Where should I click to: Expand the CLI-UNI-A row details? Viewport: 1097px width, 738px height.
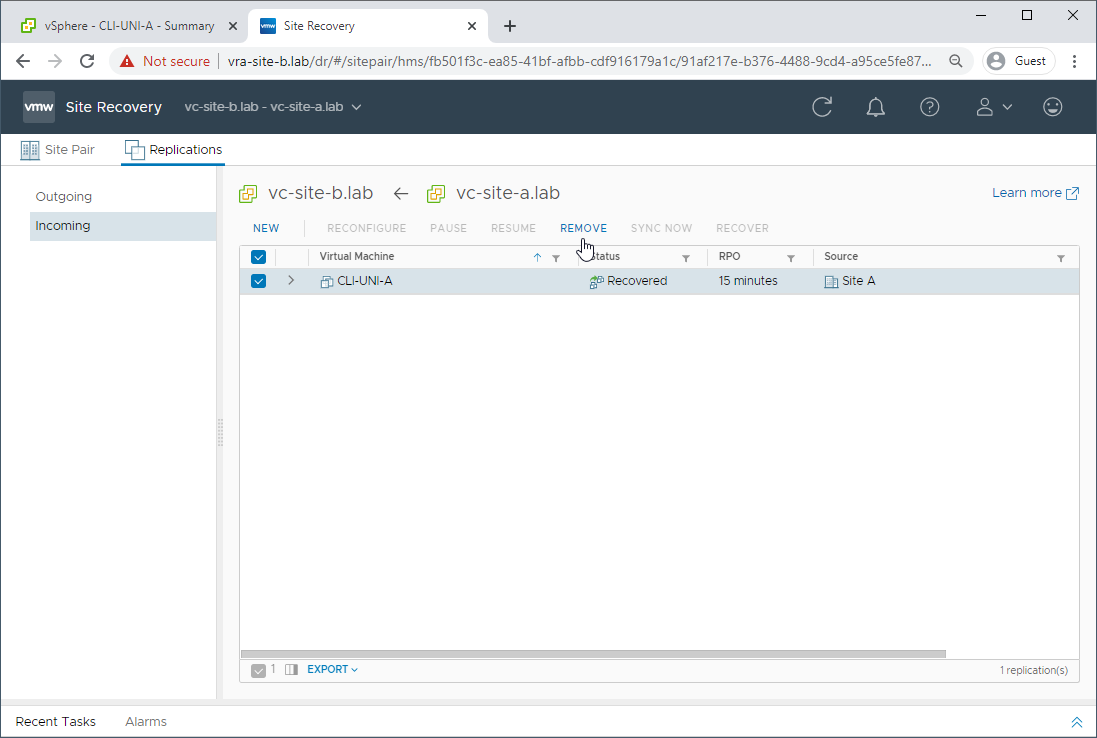[291, 281]
